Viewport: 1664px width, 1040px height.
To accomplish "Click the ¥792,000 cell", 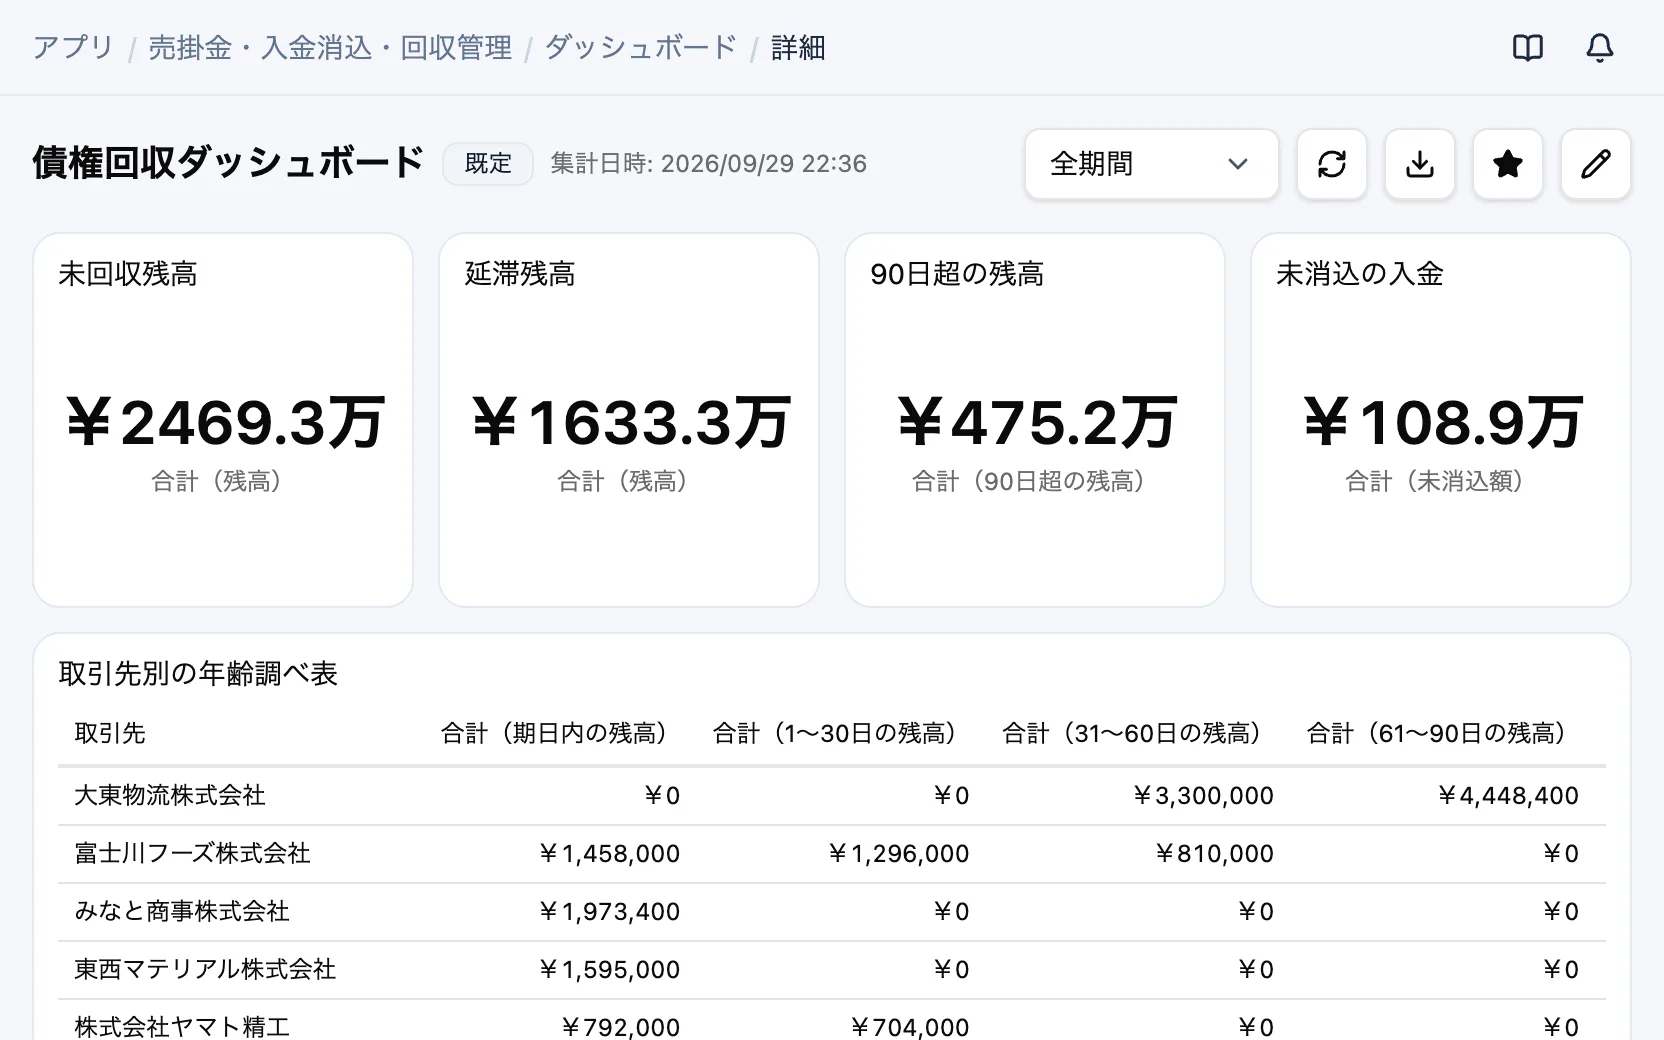I will coord(620,1027).
